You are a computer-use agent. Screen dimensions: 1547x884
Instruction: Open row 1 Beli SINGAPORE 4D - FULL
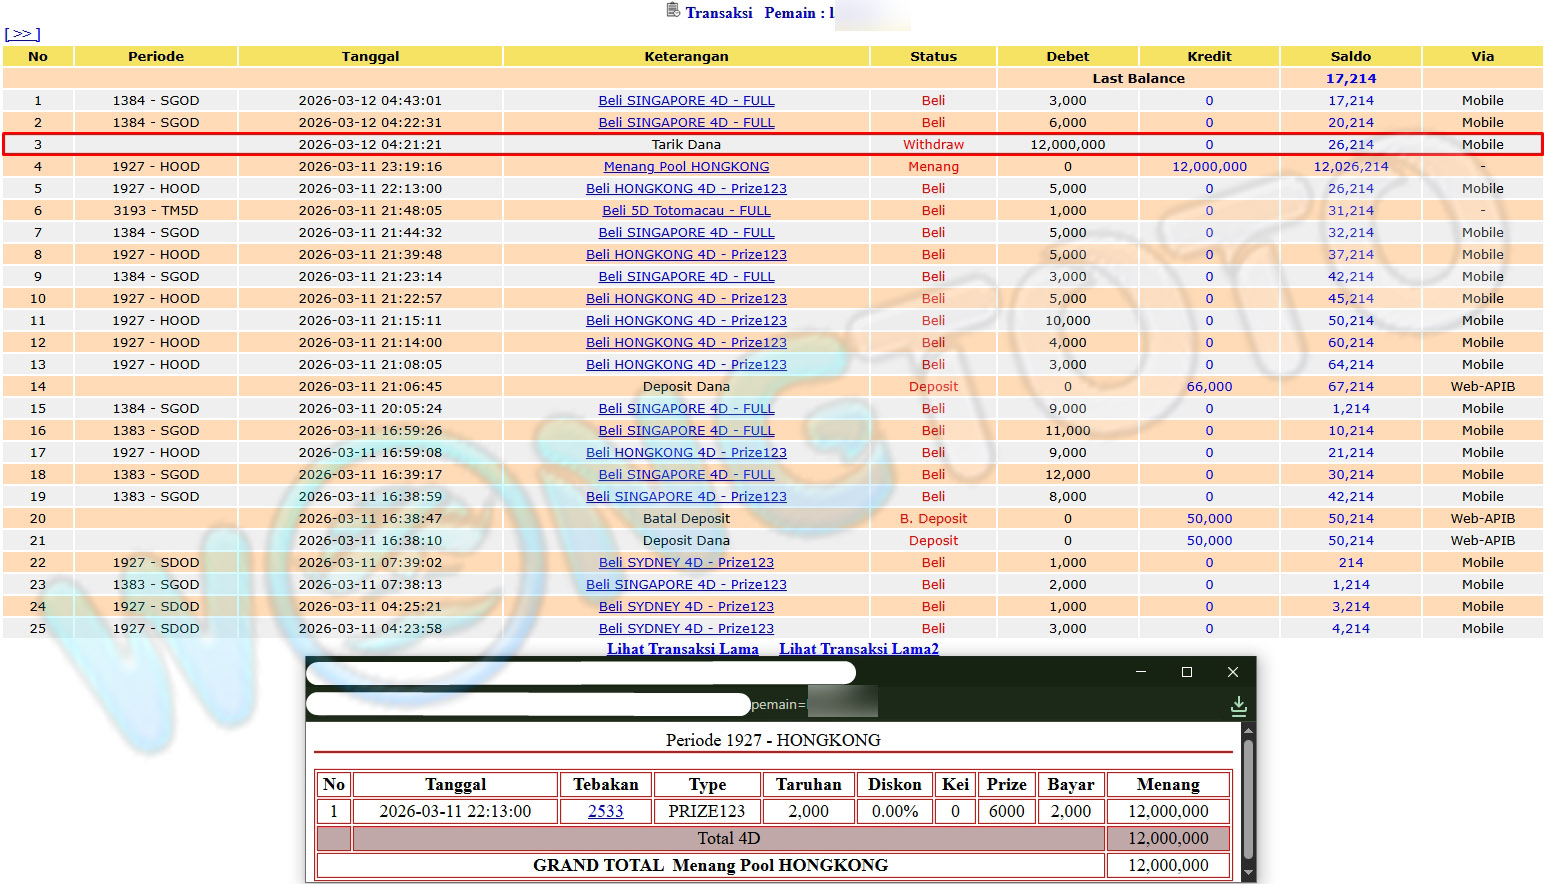(686, 101)
